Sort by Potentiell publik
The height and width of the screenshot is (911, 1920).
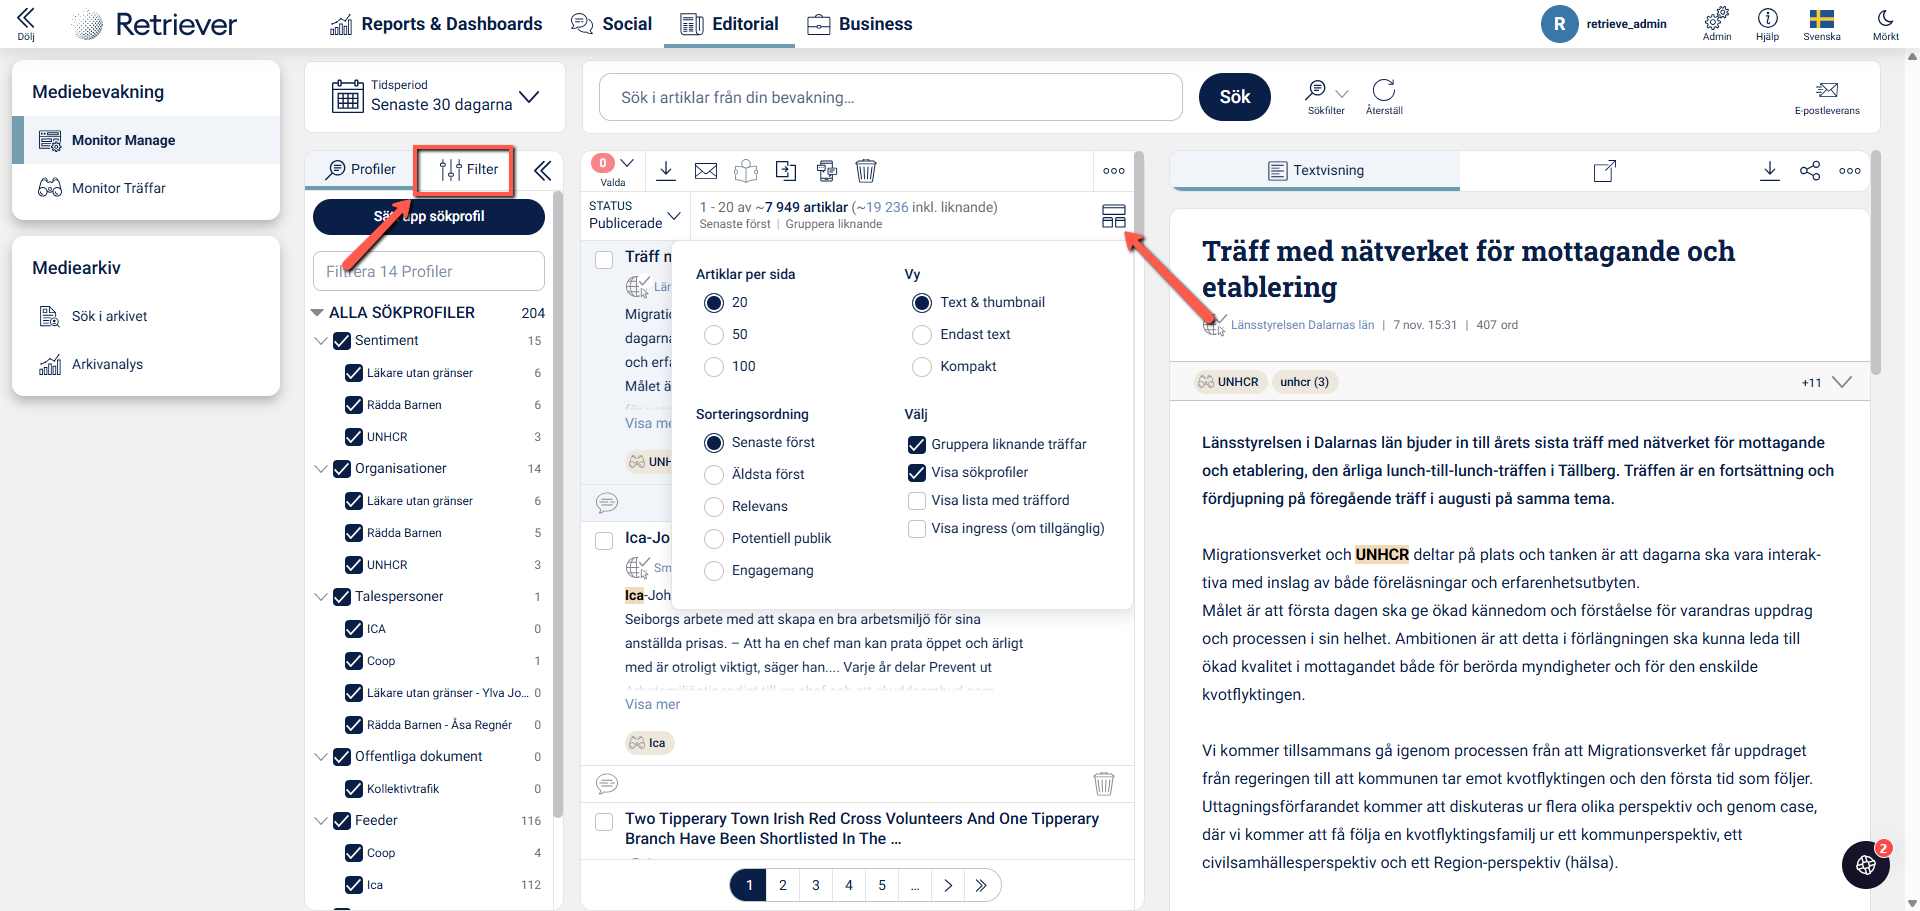click(714, 539)
